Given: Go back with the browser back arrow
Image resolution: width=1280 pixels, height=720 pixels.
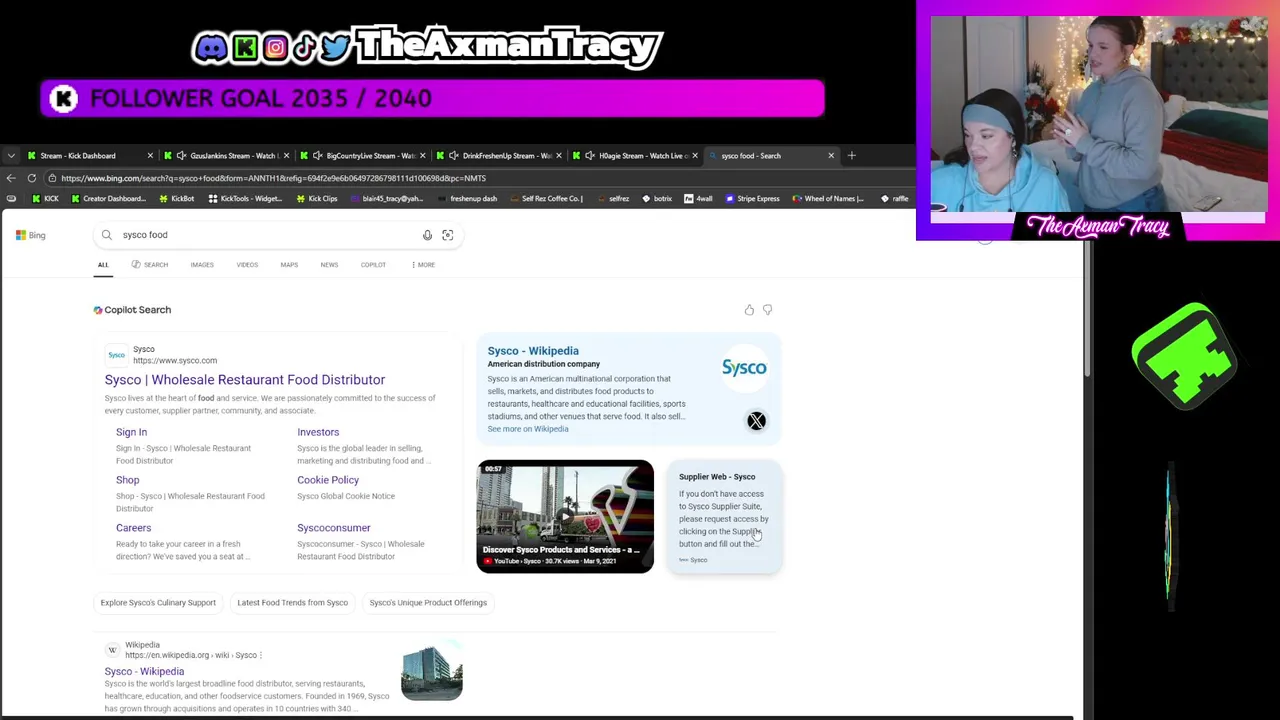Looking at the screenshot, I should 11,178.
